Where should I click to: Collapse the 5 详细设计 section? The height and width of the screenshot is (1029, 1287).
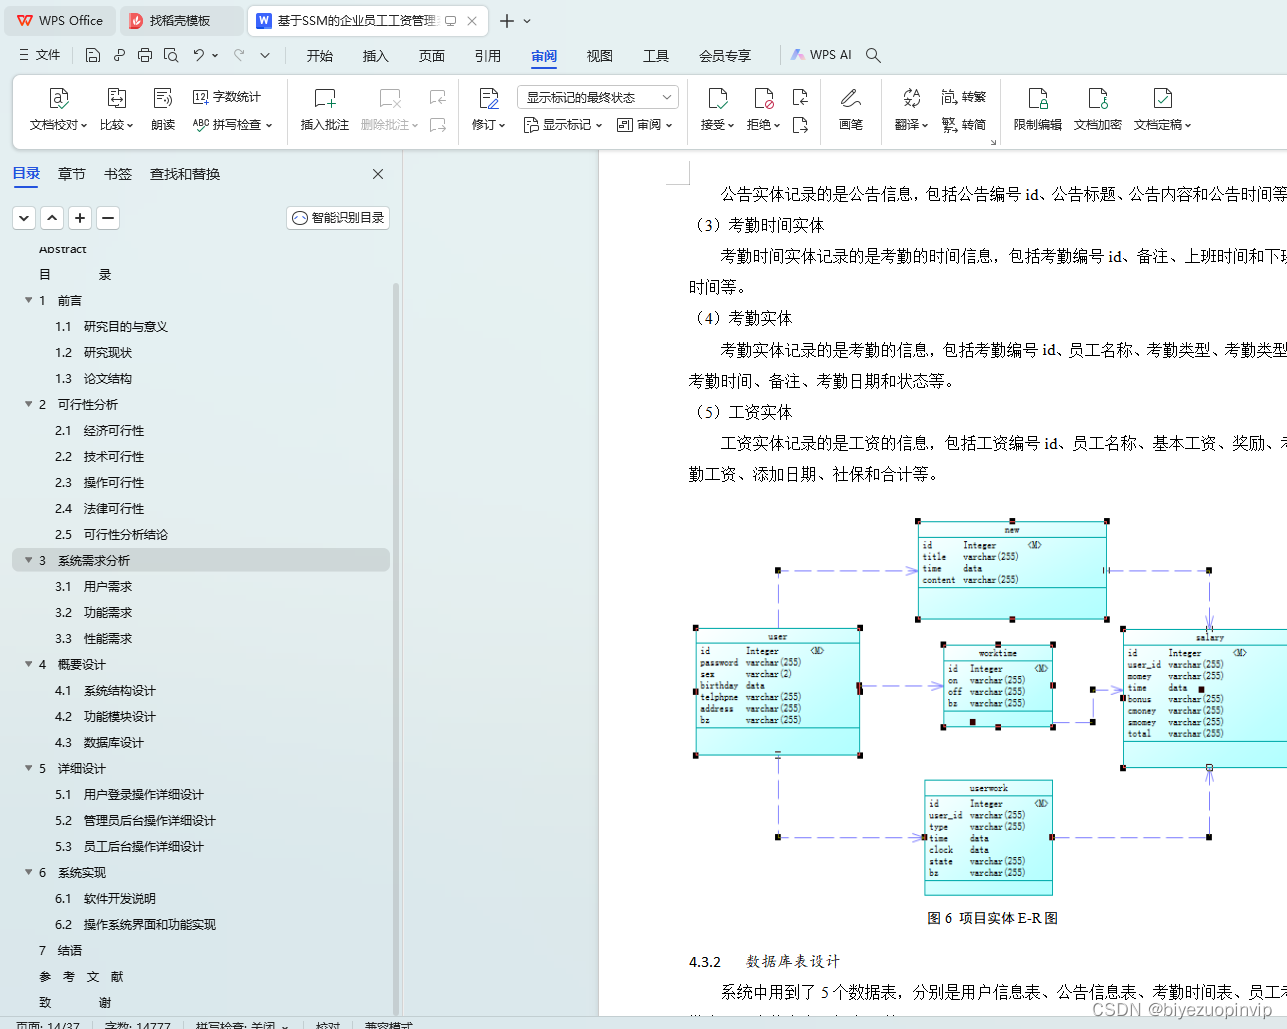[29, 768]
